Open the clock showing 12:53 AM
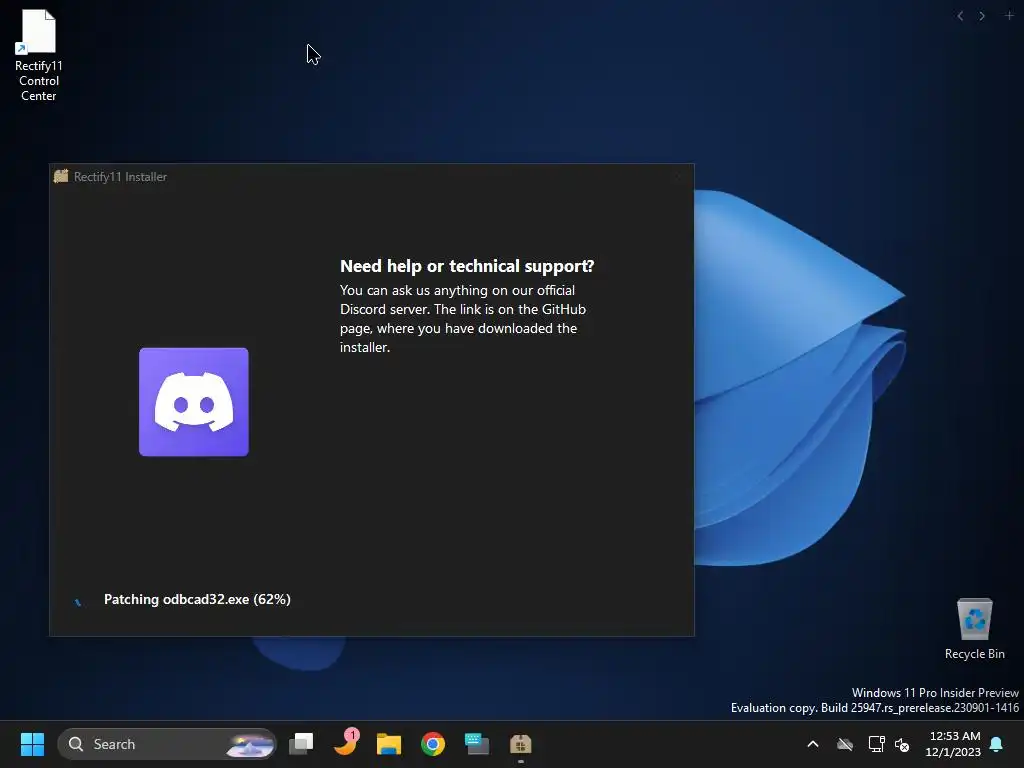1024x768 pixels. (x=953, y=744)
